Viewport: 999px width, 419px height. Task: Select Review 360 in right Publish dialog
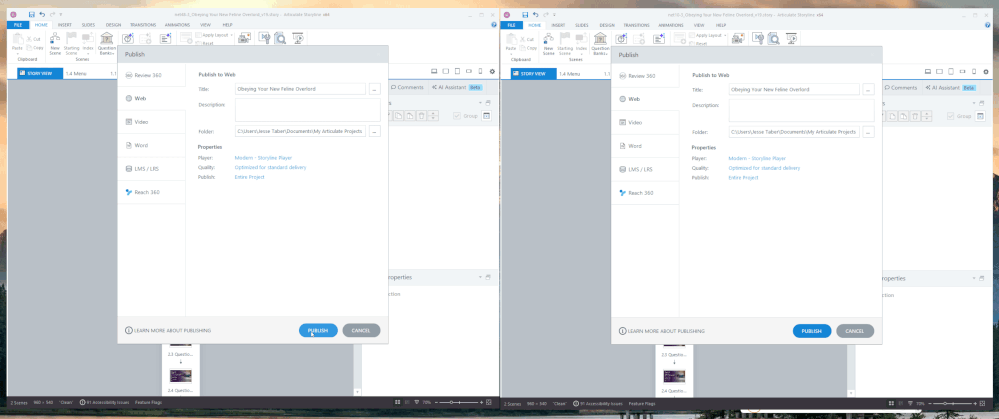pyautogui.click(x=645, y=76)
